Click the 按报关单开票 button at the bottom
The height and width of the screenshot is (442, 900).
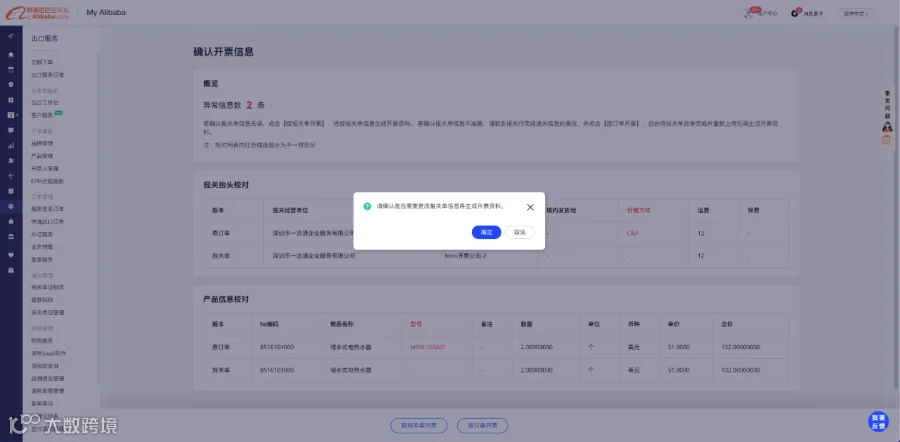click(418, 426)
